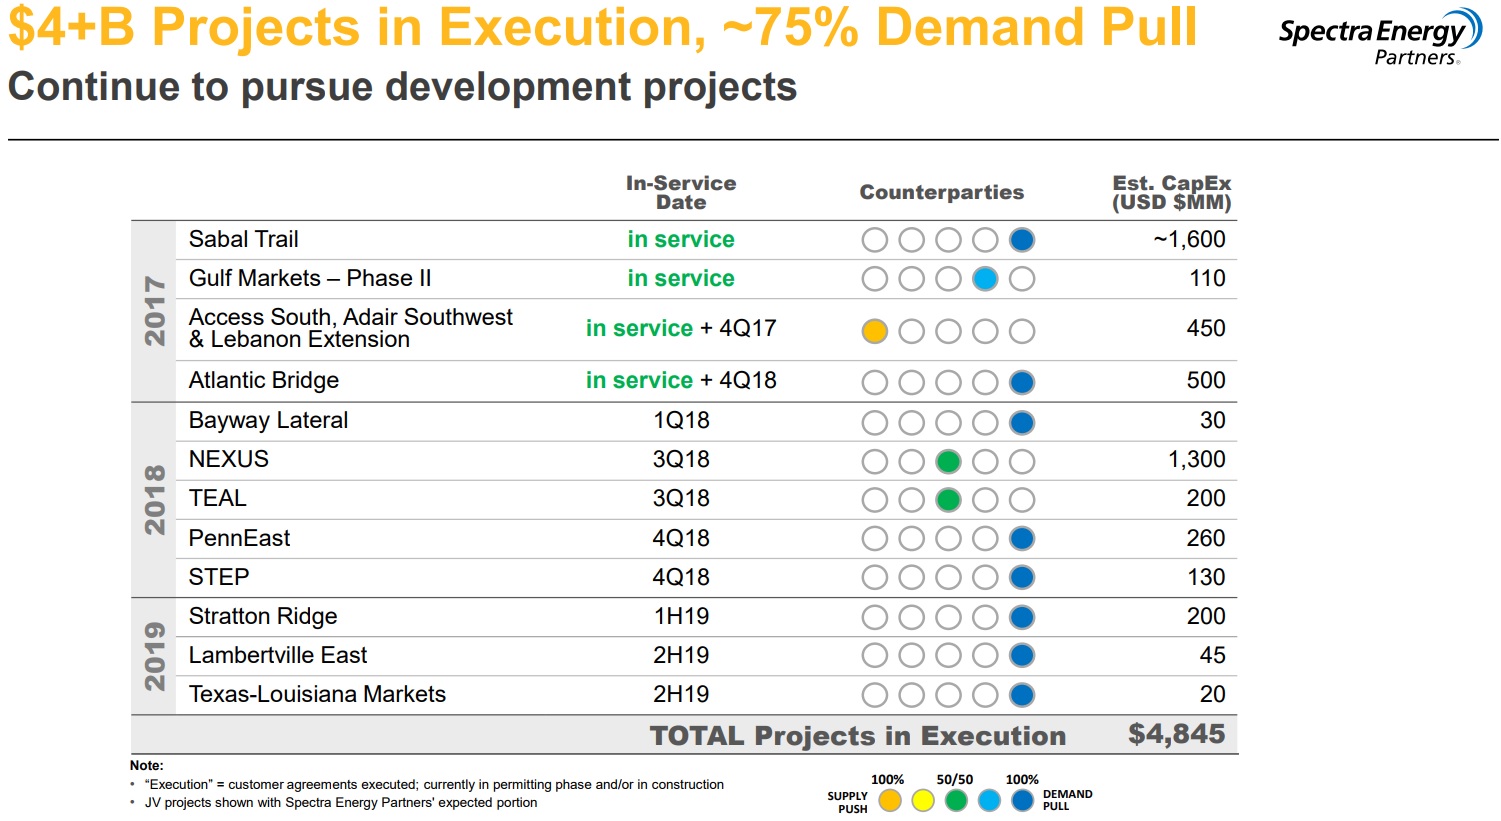Click the "Bayway Lateral" project name
Screen dimensions: 1501x821
[x=268, y=420]
